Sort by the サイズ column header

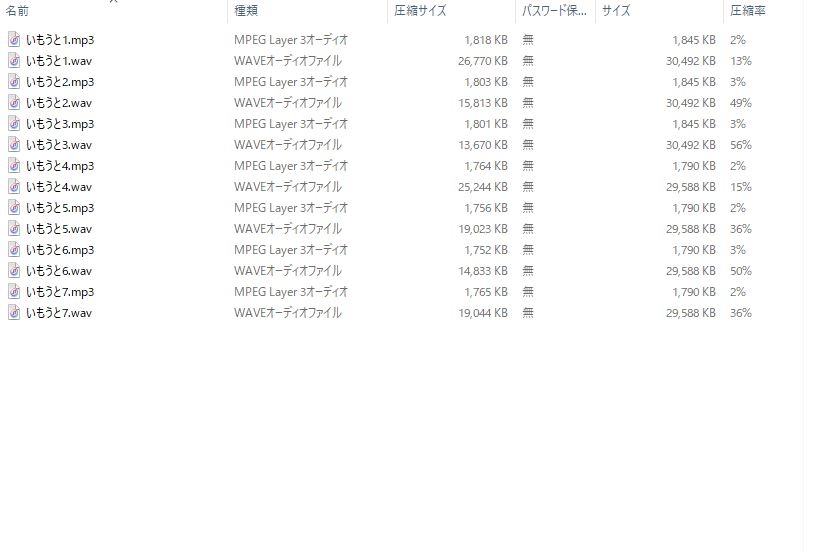[616, 11]
